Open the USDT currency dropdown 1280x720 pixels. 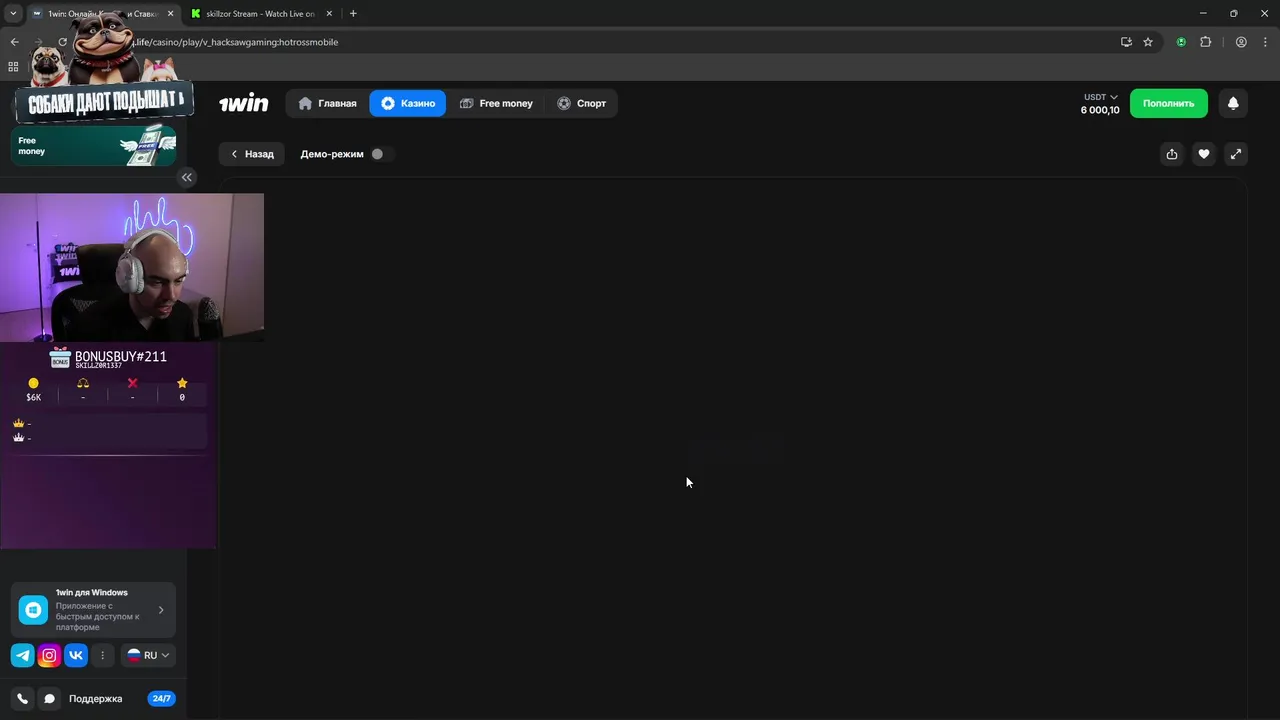[1100, 97]
